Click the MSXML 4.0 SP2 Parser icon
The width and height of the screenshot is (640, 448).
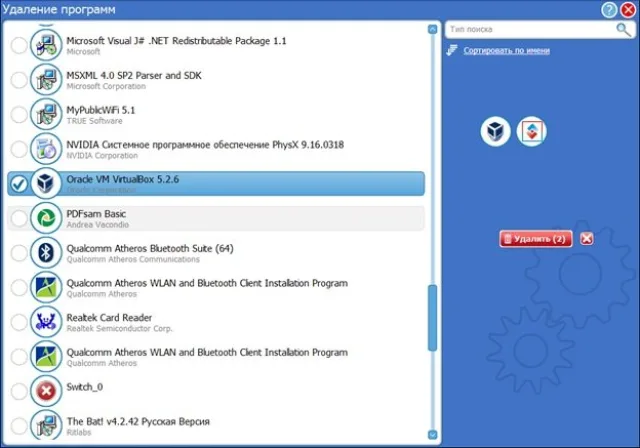[46, 80]
